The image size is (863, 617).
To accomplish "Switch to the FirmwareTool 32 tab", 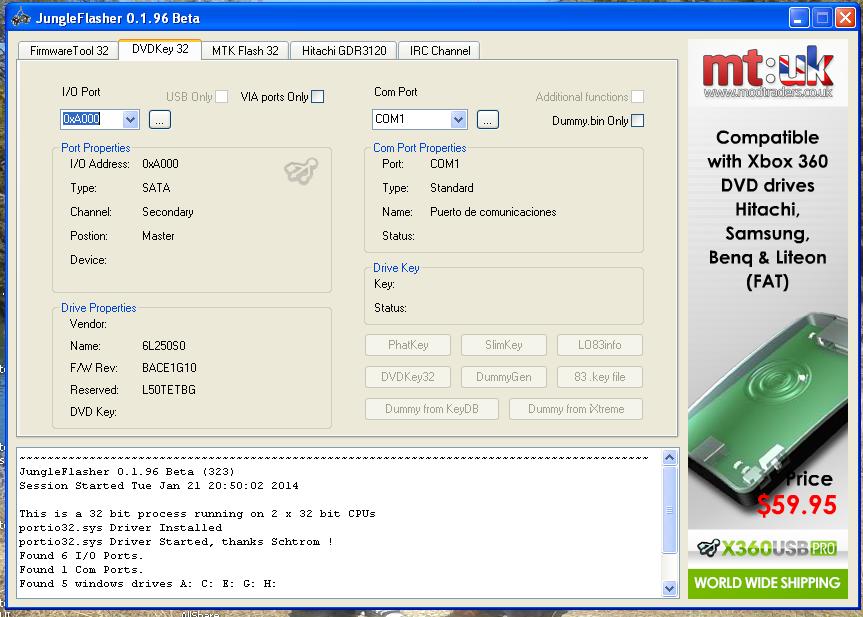I will pyautogui.click(x=67, y=51).
